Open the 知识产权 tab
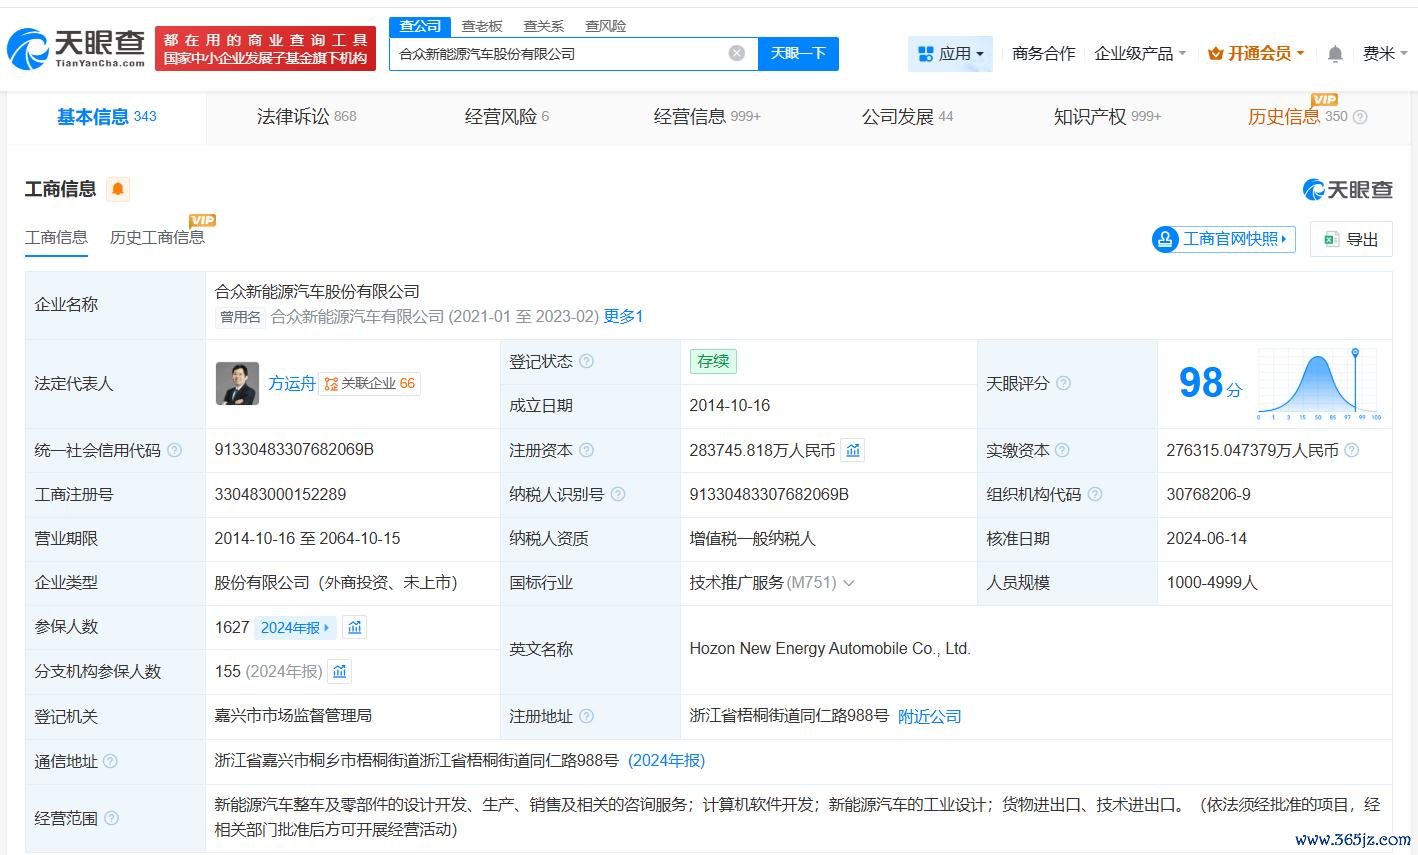The width and height of the screenshot is (1418, 855). tap(1107, 117)
